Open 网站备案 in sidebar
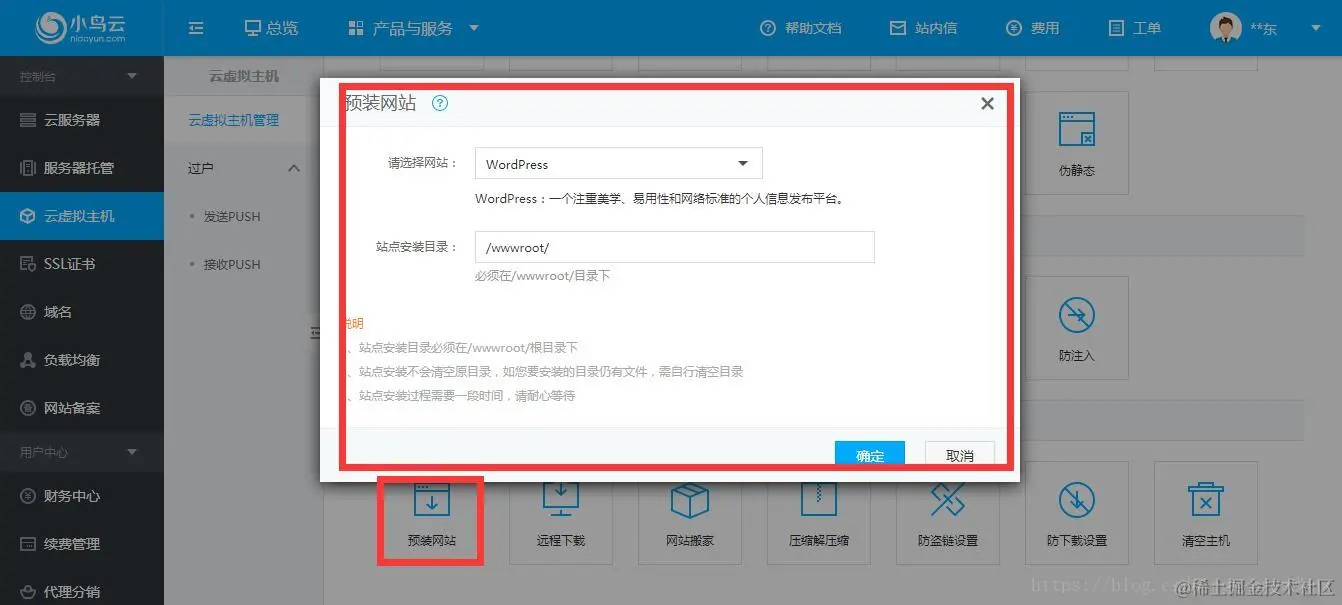Image resolution: width=1342 pixels, height=605 pixels. [x=82, y=408]
